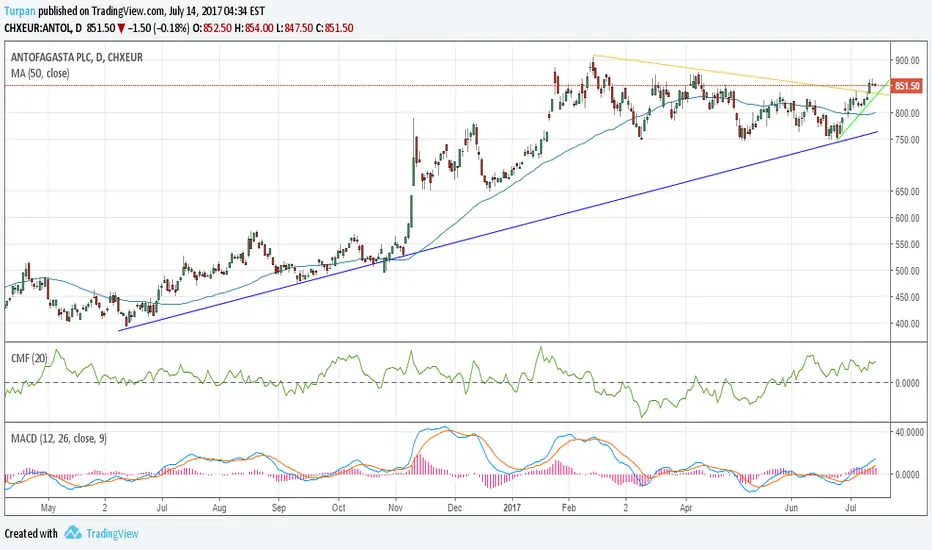The width and height of the screenshot is (932, 550).
Task: Click the Apr date axis label
Action: tap(686, 508)
